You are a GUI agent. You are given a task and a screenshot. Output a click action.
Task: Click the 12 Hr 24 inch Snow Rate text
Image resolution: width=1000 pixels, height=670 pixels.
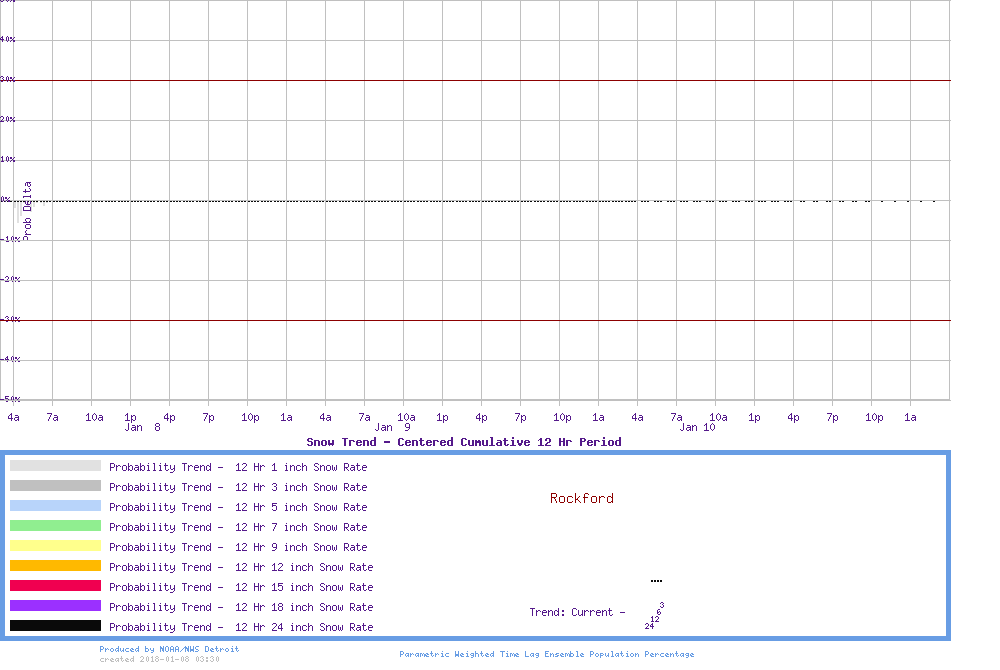tap(304, 627)
